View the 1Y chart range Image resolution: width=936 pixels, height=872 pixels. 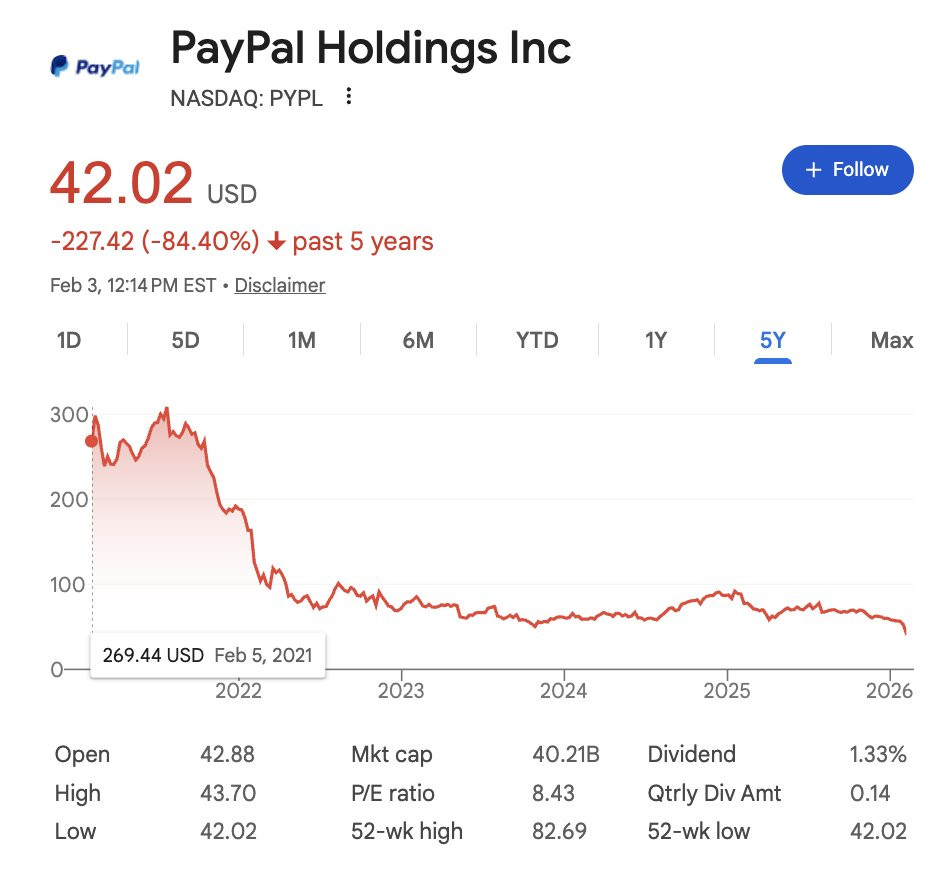pyautogui.click(x=655, y=340)
